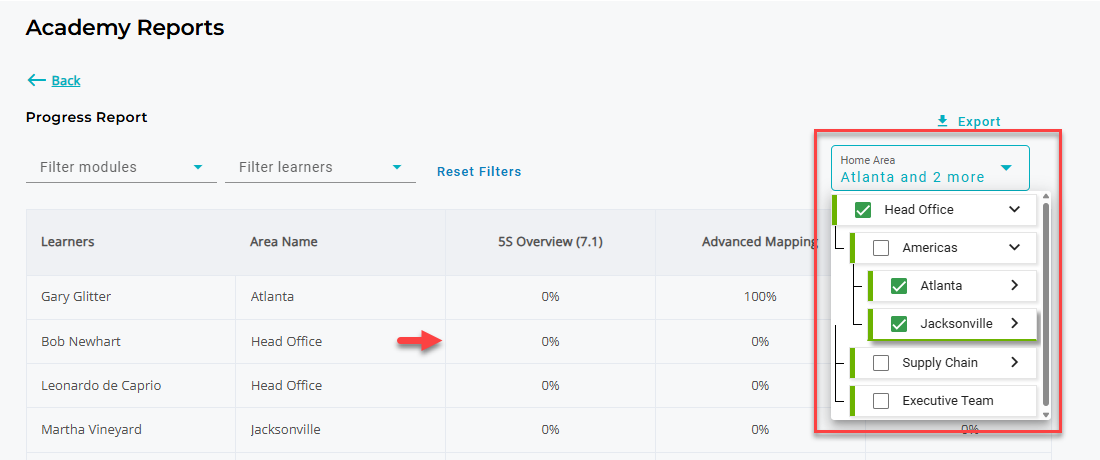Screen dimensions: 1100x460
Task: Click the Filter modules caret icon
Action: pos(198,168)
